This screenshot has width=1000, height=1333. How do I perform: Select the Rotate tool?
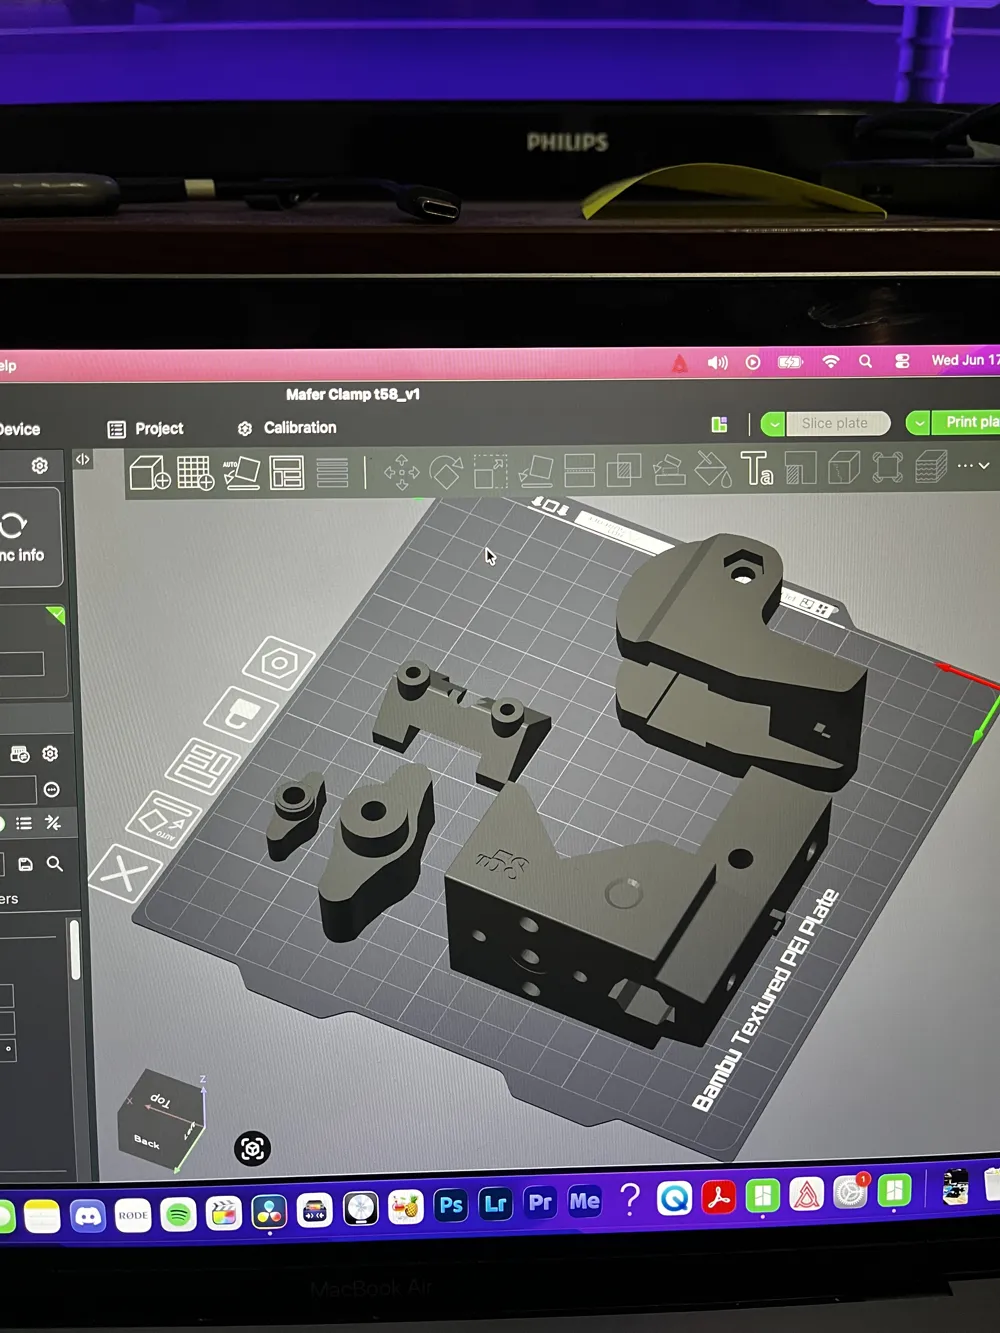tap(446, 471)
